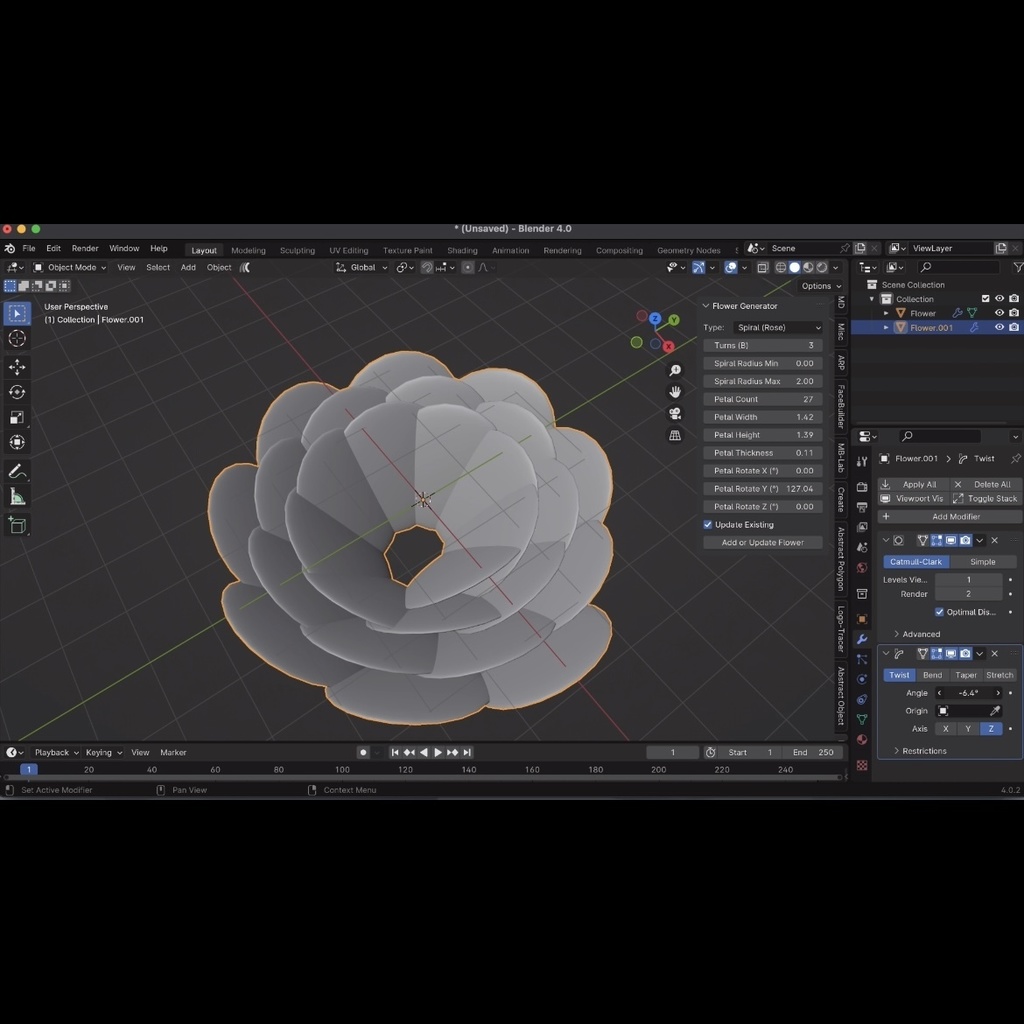This screenshot has width=1024, height=1024.
Task: Select the Move tool in the viewport toolbar
Action: (x=17, y=367)
